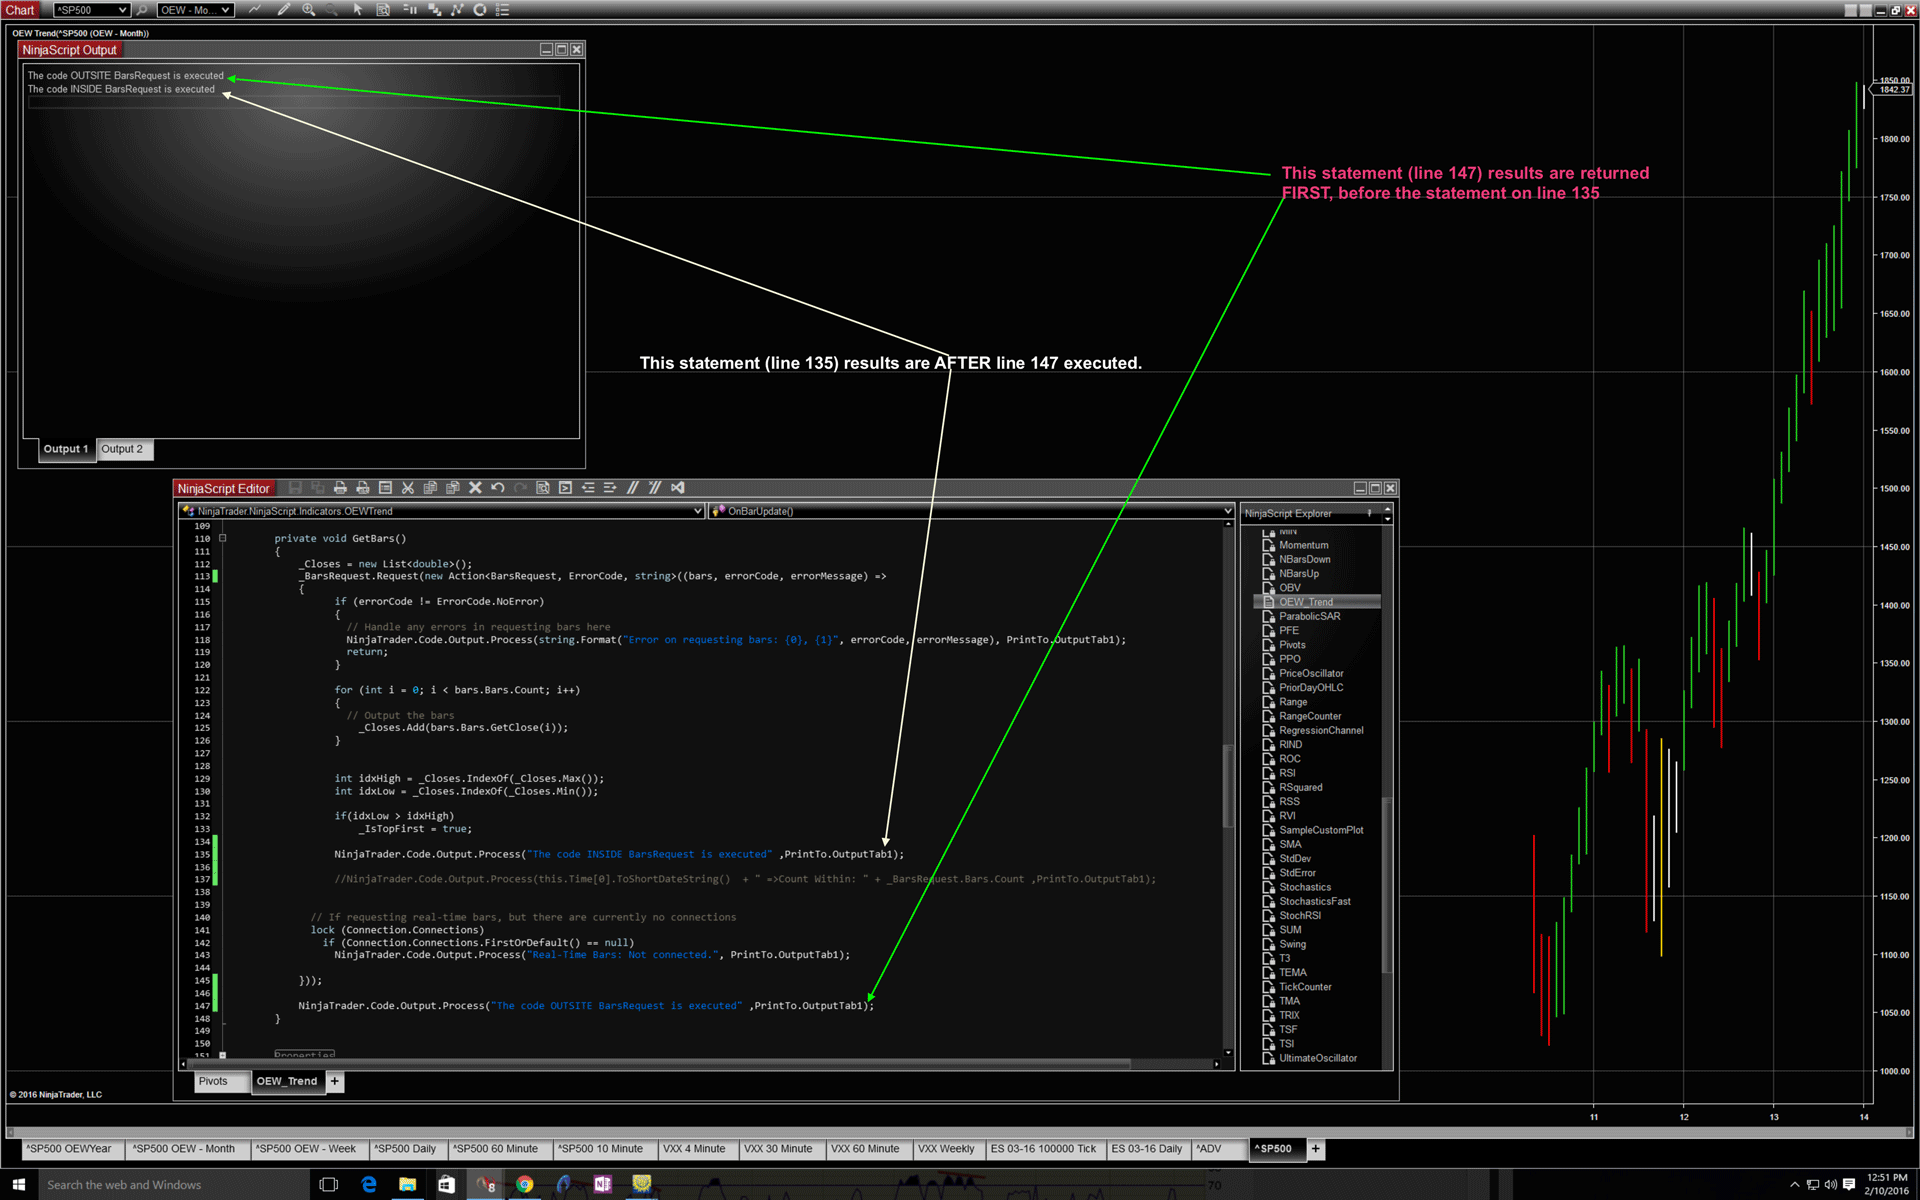Switch to Pivots editor tab
The height and width of the screenshot is (1200, 1920).
point(213,1081)
